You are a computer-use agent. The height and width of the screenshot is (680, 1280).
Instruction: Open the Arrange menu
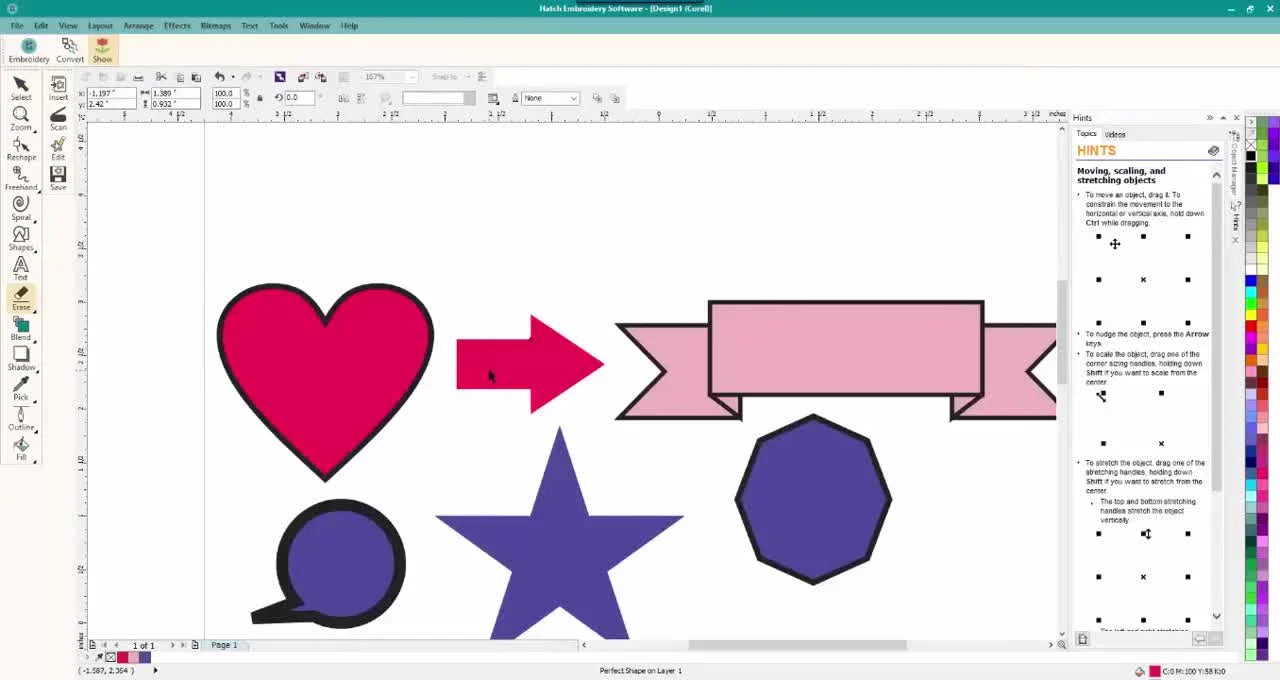(138, 25)
